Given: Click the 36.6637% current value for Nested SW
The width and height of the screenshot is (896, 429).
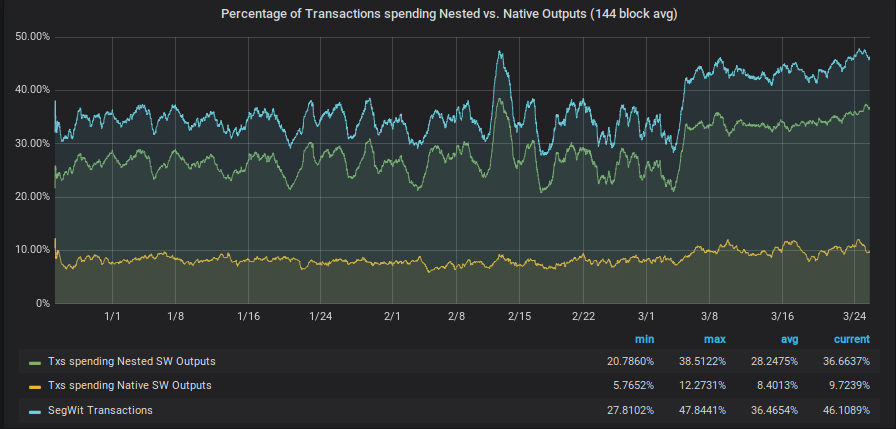Looking at the screenshot, I should tap(846, 362).
